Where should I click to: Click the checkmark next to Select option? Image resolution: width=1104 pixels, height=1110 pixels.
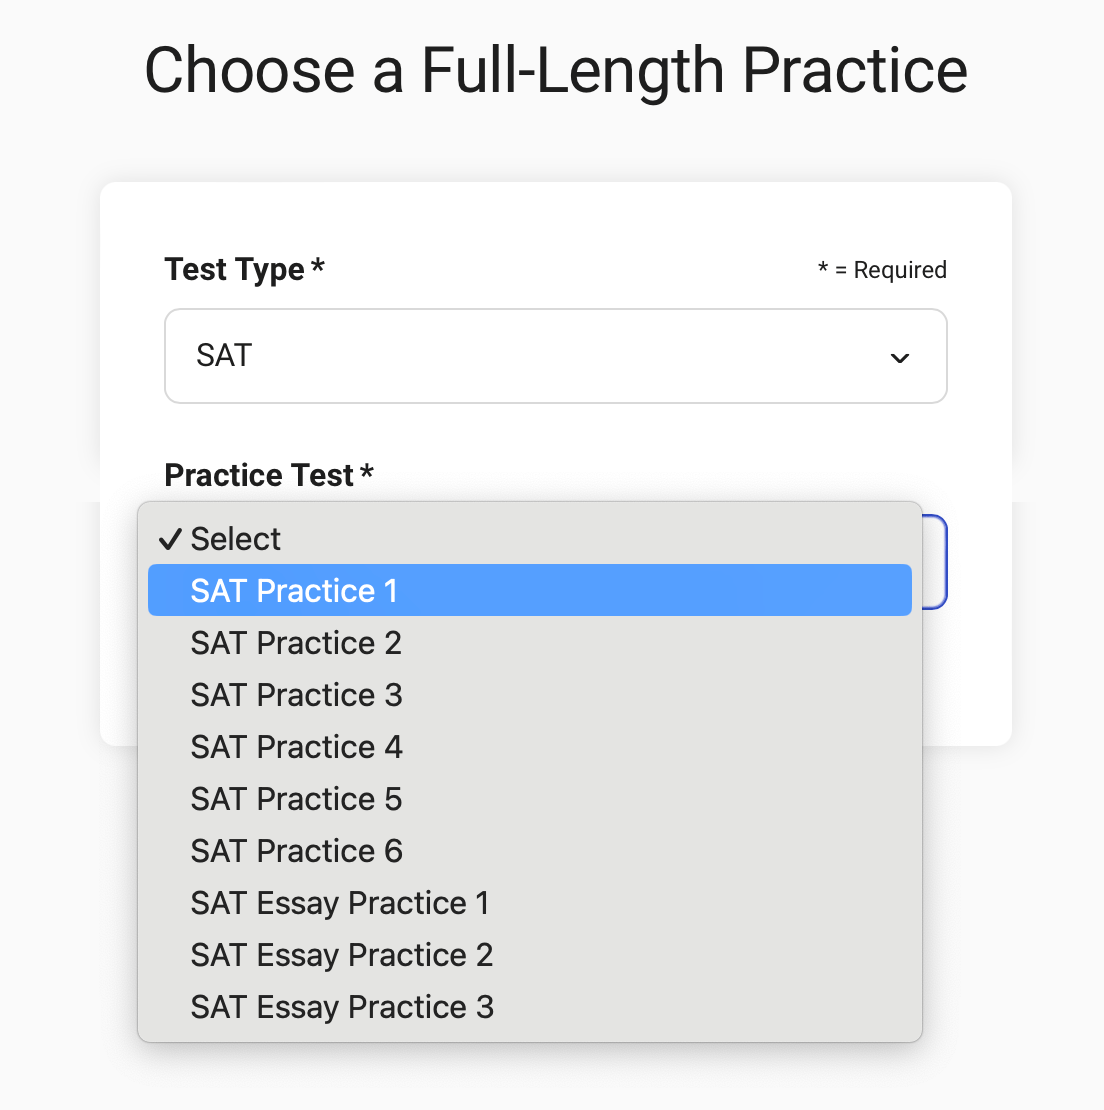pyautogui.click(x=170, y=537)
